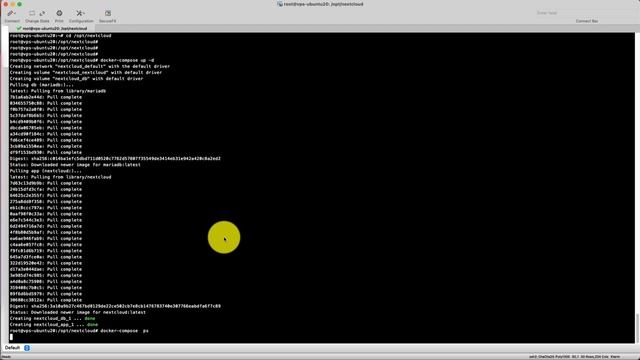Viewport: 640px width, 360px height.
Task: Click the blue stepper arrows beside Default
Action: [27, 348]
